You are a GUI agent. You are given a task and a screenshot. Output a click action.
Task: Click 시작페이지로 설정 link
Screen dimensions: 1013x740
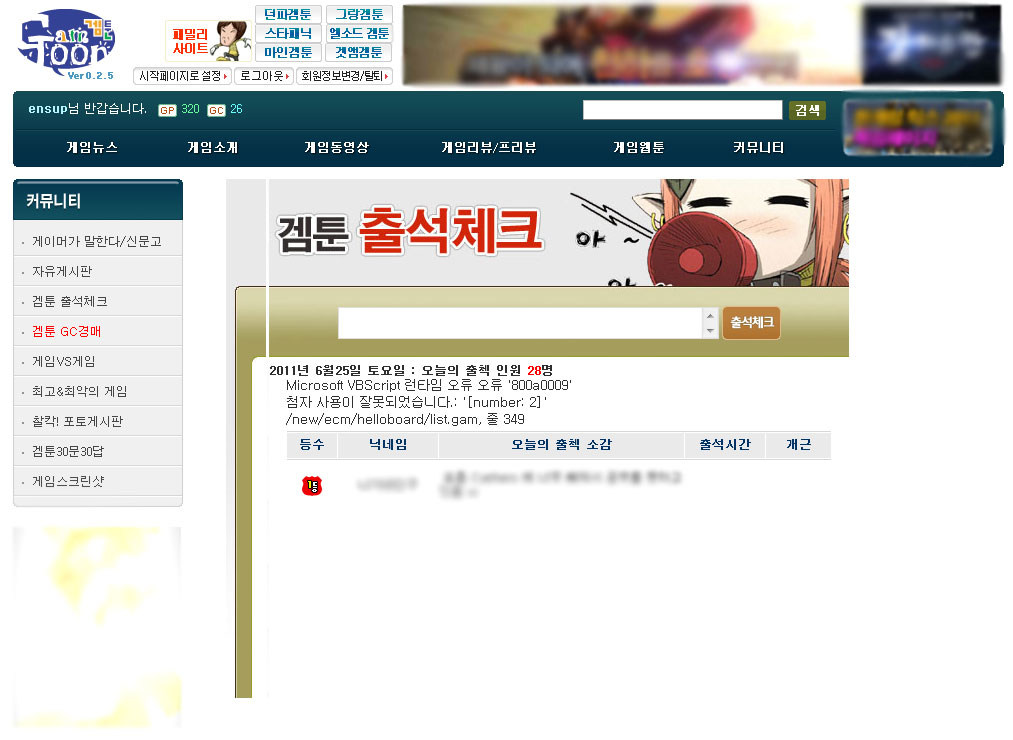coord(183,76)
